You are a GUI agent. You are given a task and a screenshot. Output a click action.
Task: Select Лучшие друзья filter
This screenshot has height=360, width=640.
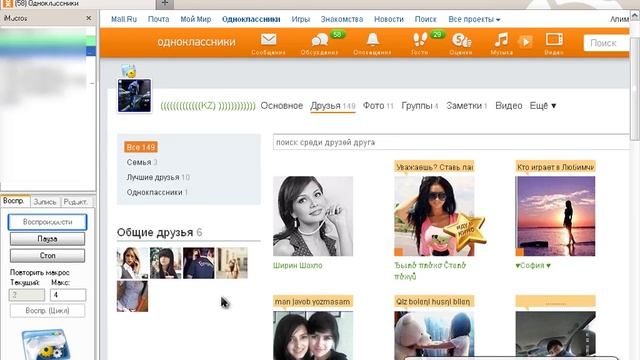[158, 178]
